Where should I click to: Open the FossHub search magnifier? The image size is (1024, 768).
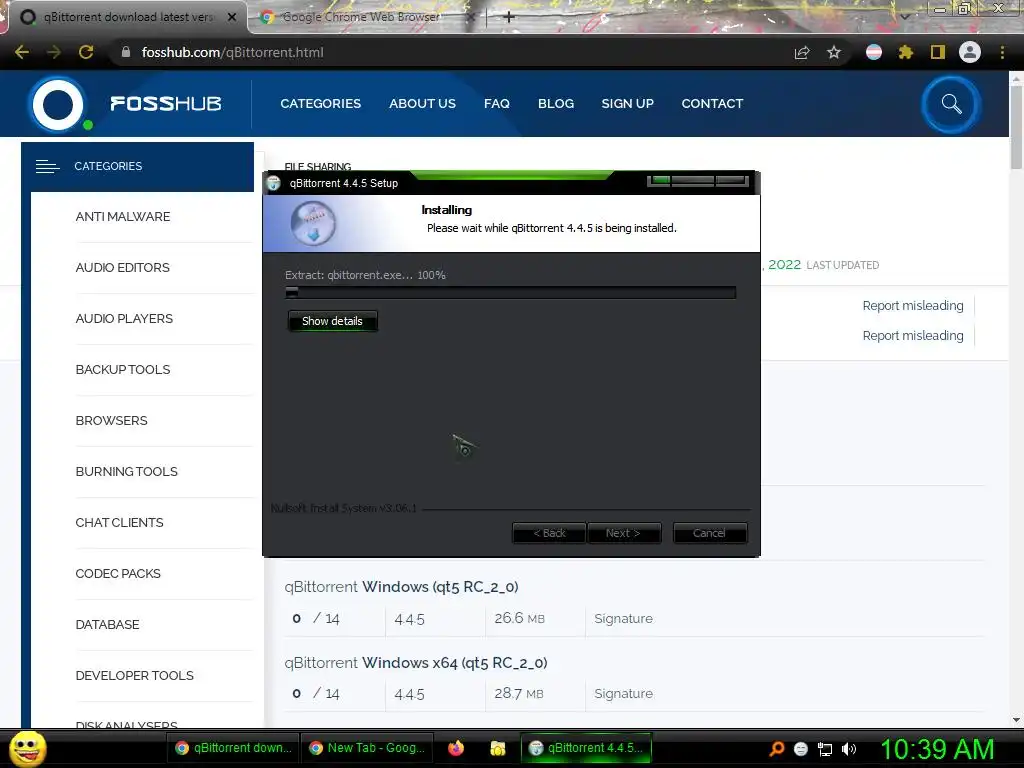coord(951,104)
